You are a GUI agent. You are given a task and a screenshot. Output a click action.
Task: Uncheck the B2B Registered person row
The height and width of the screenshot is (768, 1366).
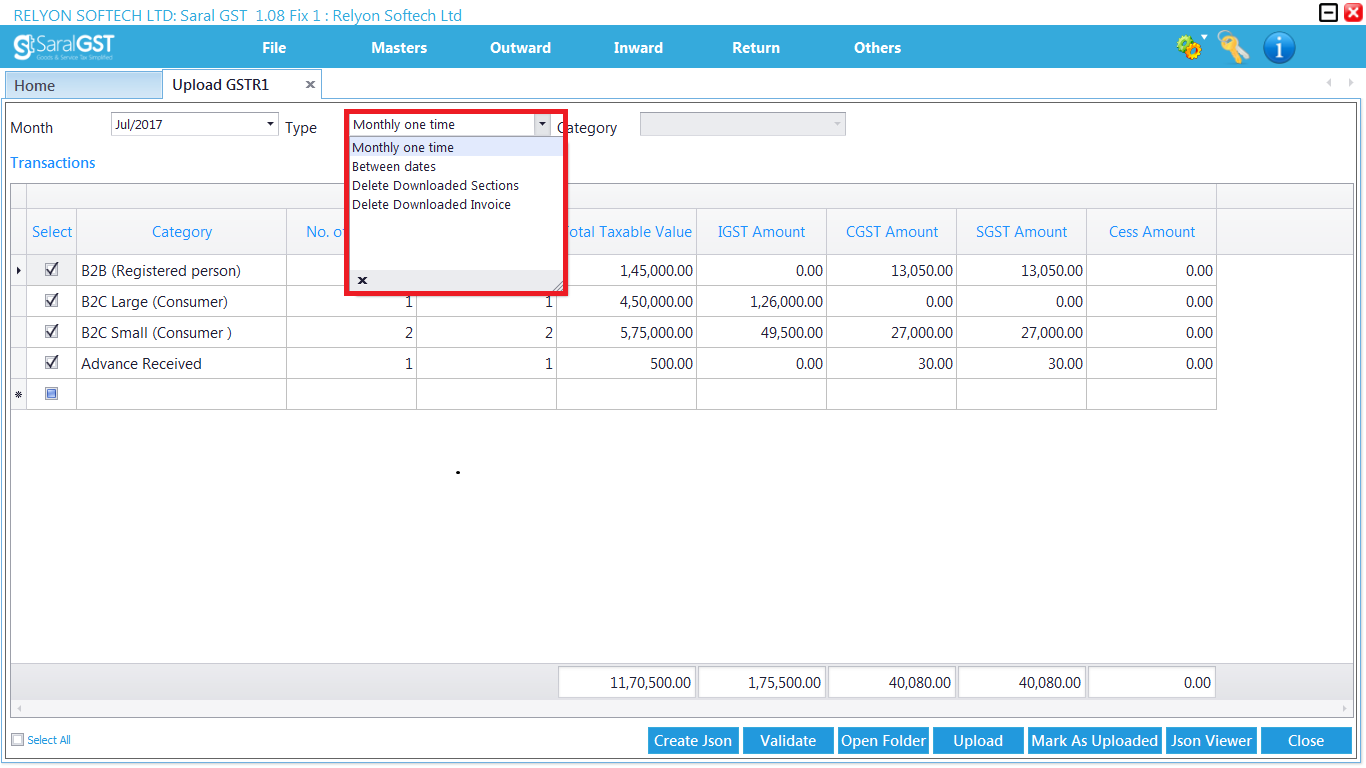pos(51,270)
